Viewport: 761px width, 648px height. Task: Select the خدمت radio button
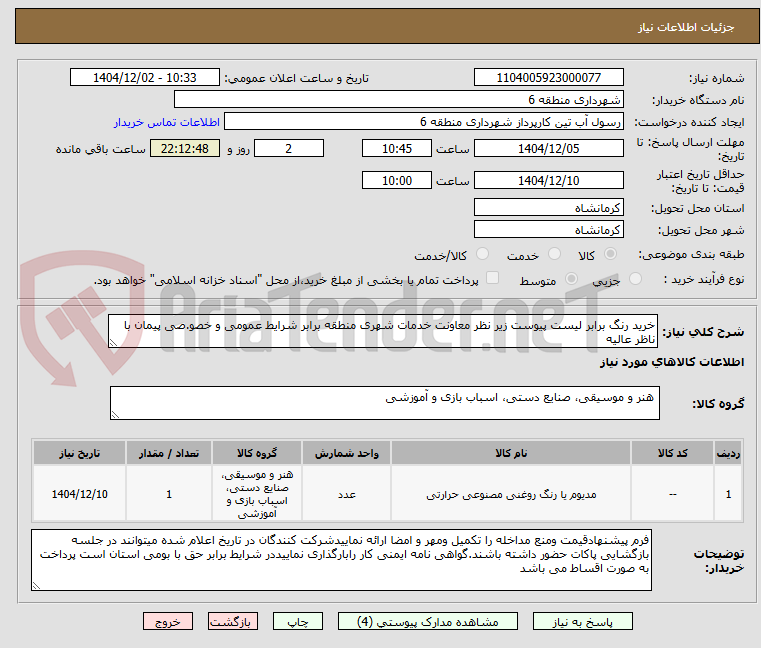pos(554,254)
